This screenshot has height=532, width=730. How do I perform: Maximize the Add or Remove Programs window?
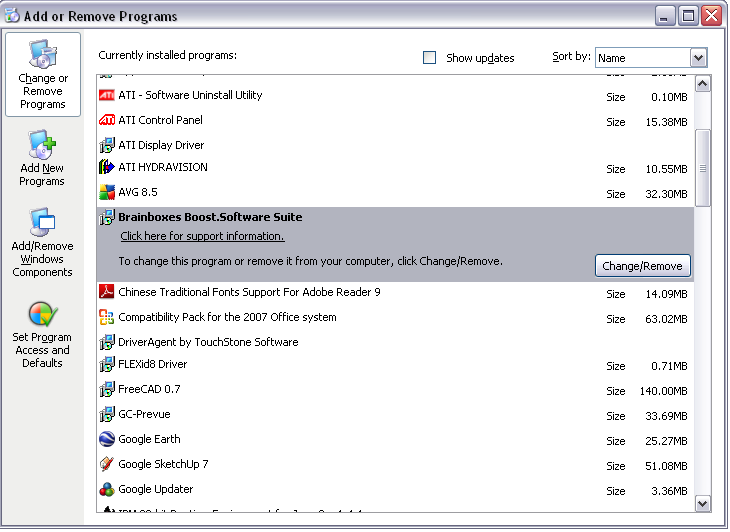688,16
